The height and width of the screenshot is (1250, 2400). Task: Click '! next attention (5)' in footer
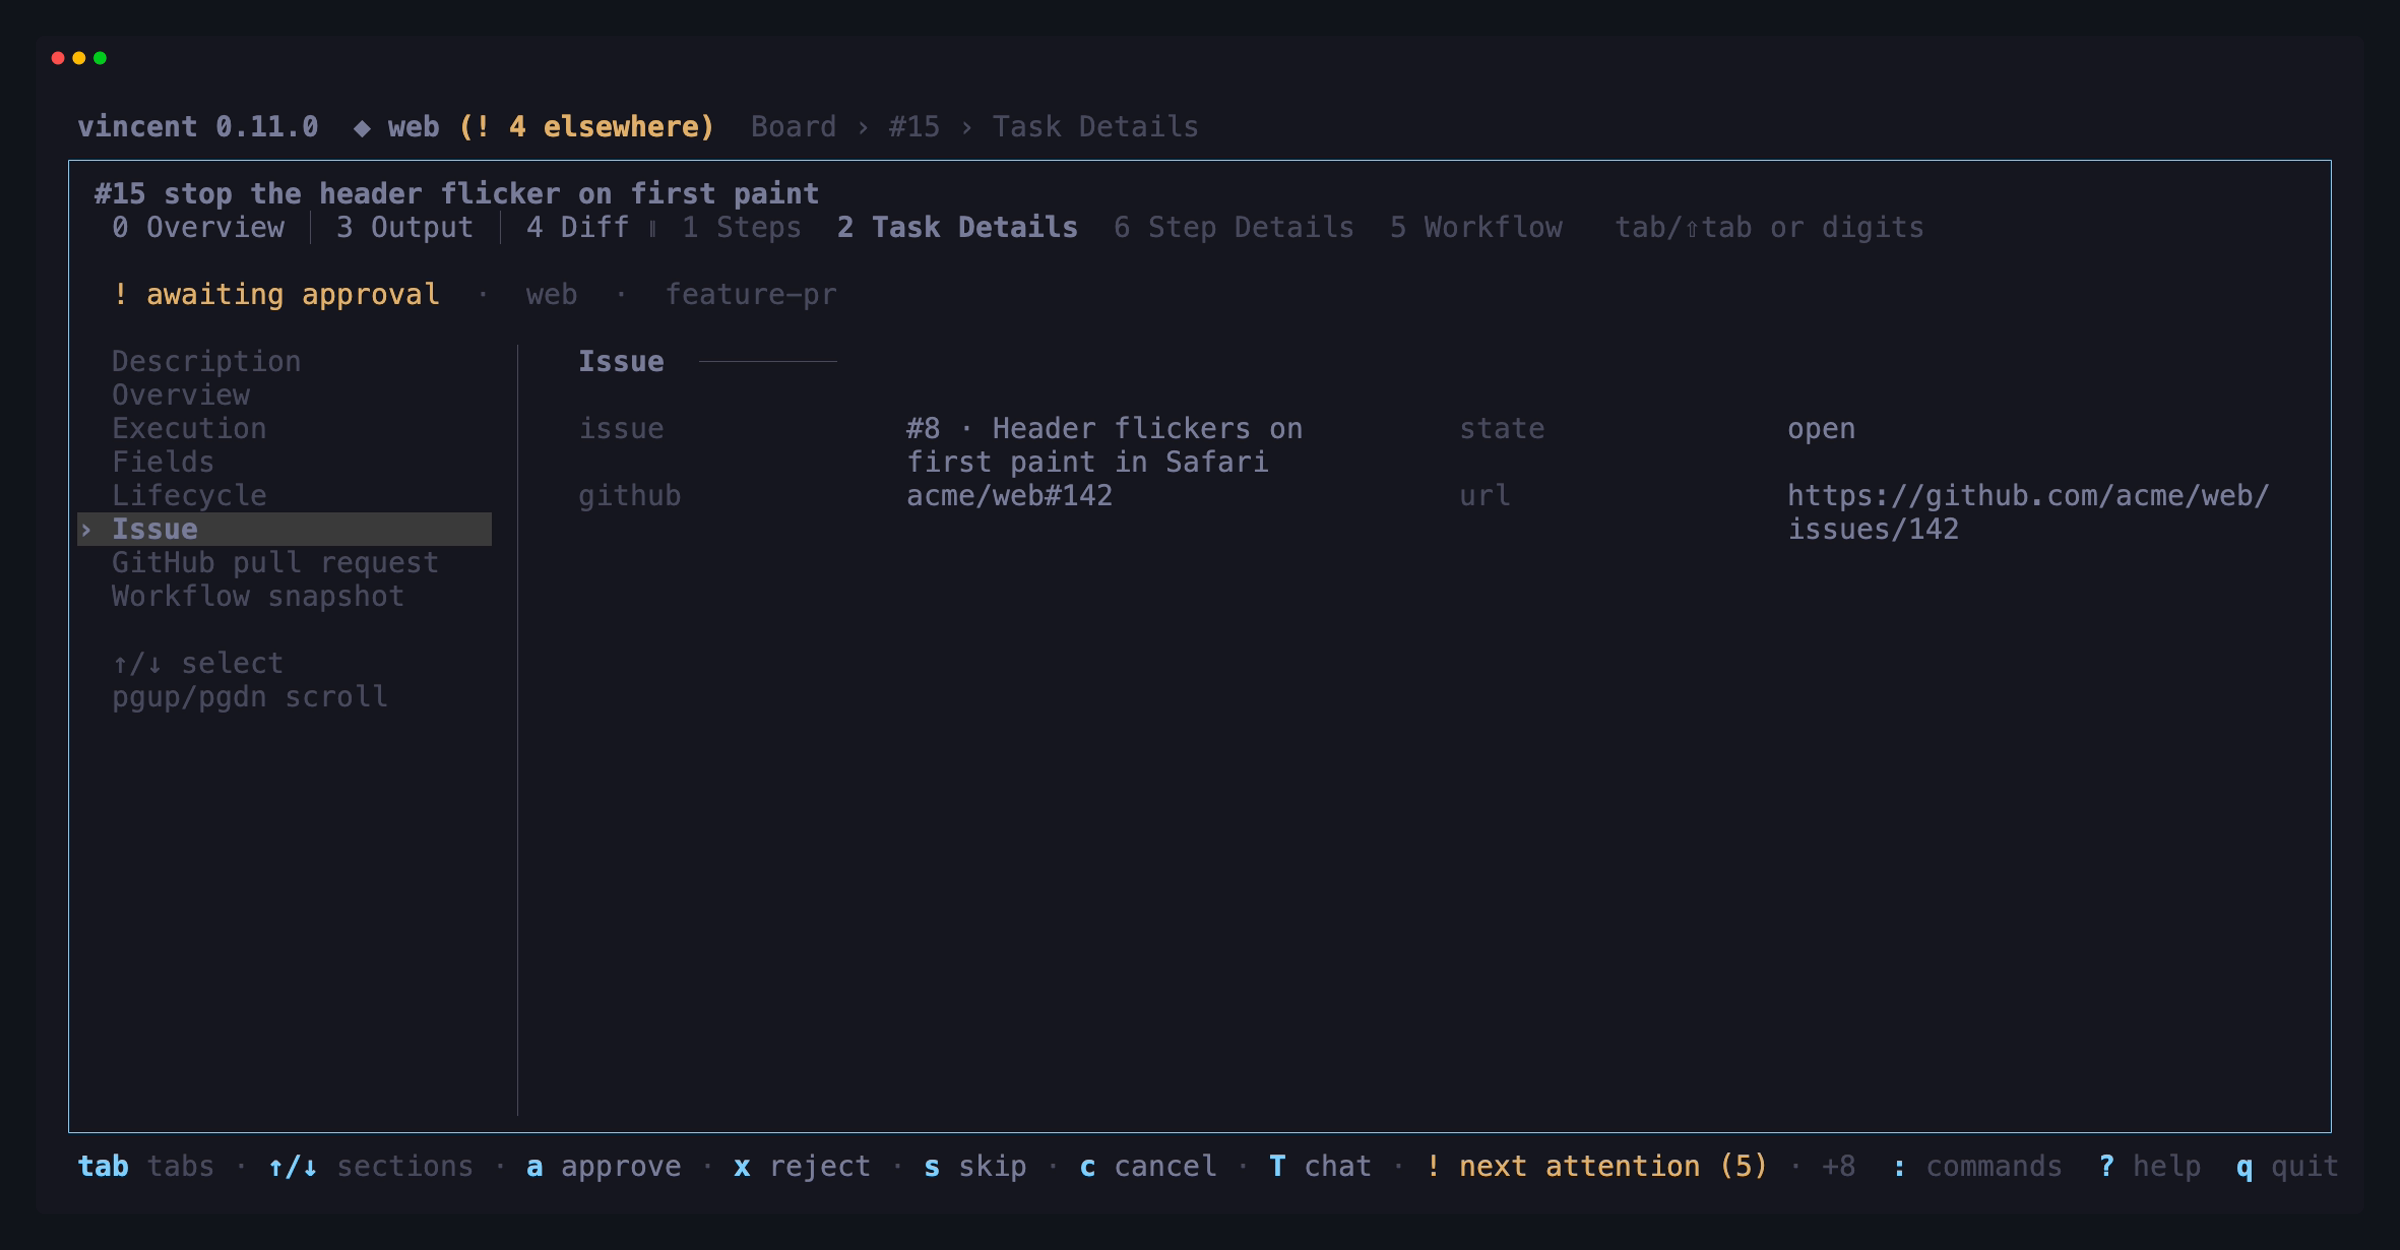[x=1596, y=1166]
